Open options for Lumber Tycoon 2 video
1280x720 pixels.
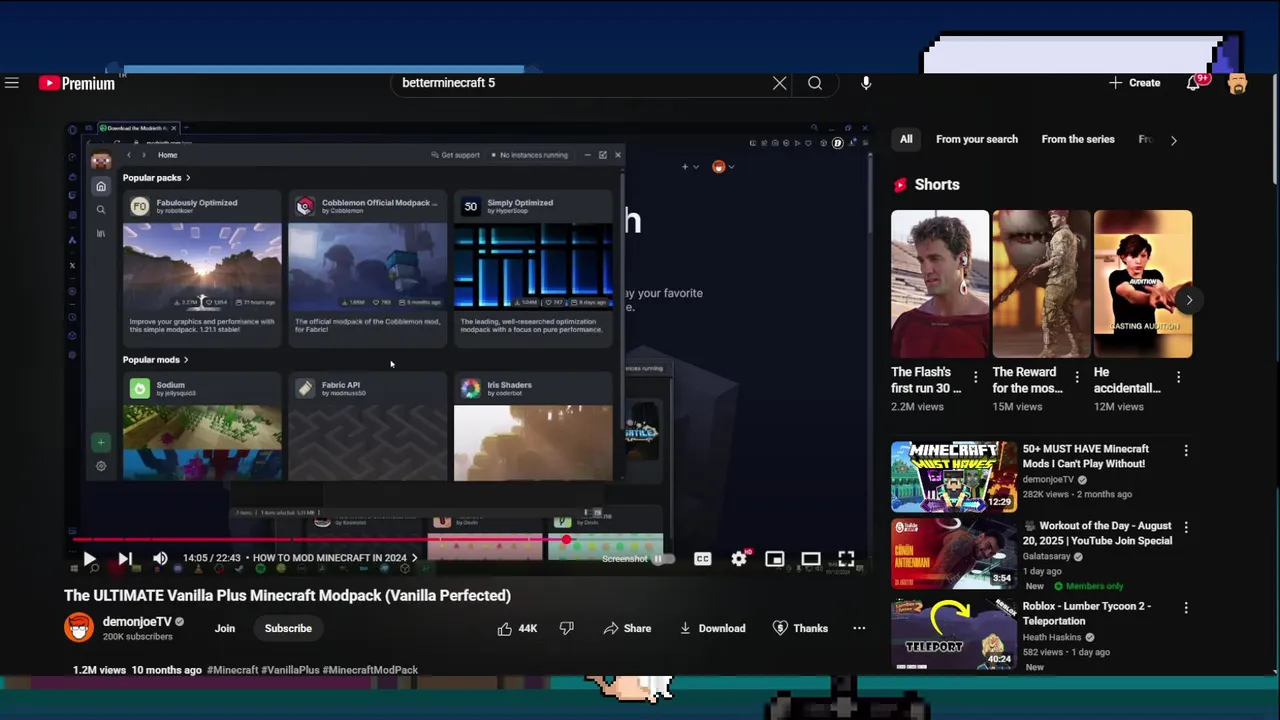[1186, 607]
